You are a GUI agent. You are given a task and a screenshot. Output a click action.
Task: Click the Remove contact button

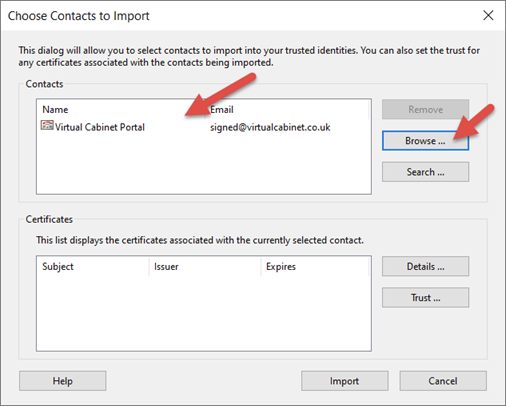point(425,109)
